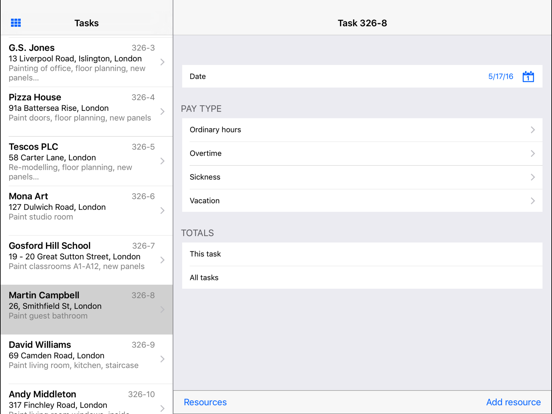Select the G.S. Jones task name
The image size is (552, 414).
[32, 48]
